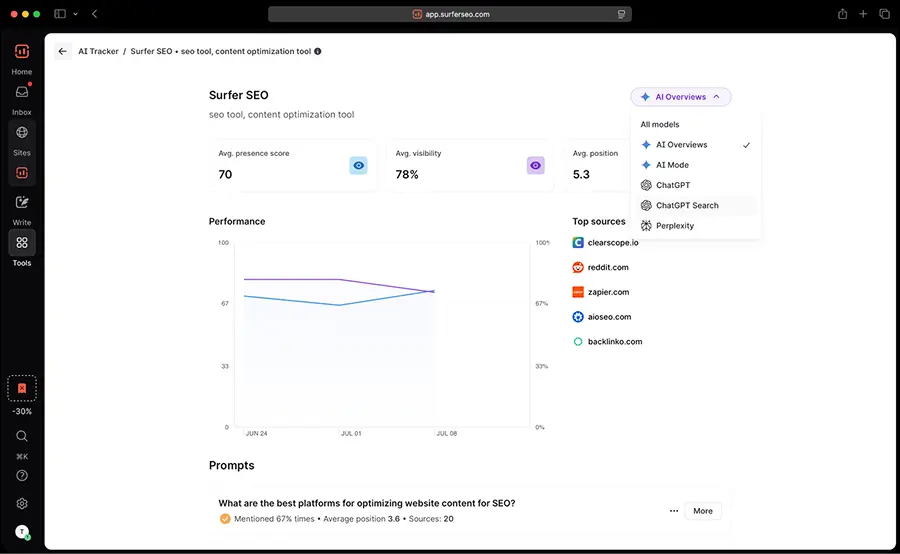
Task: Click the app.surferseo.com address bar
Action: [x=450, y=14]
